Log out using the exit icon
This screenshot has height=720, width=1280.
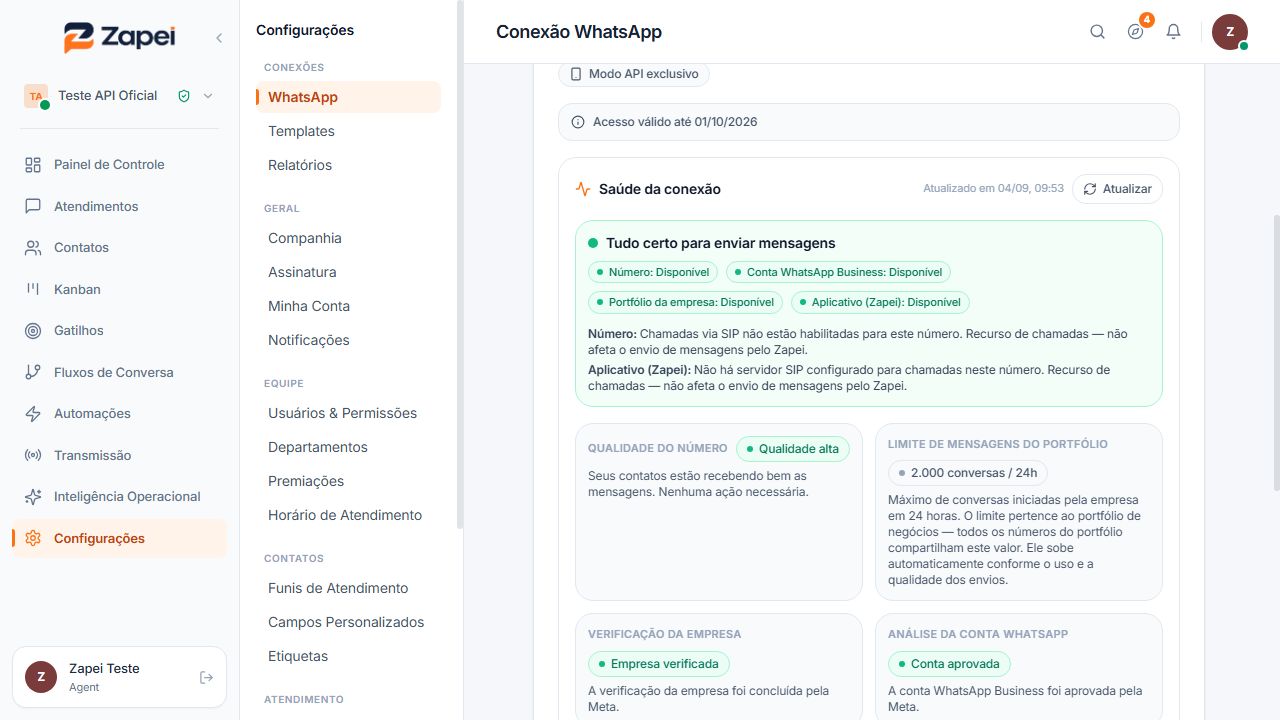click(207, 677)
